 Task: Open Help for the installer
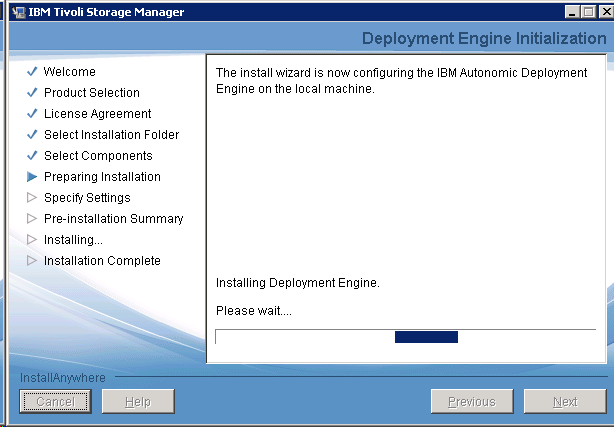coord(139,402)
